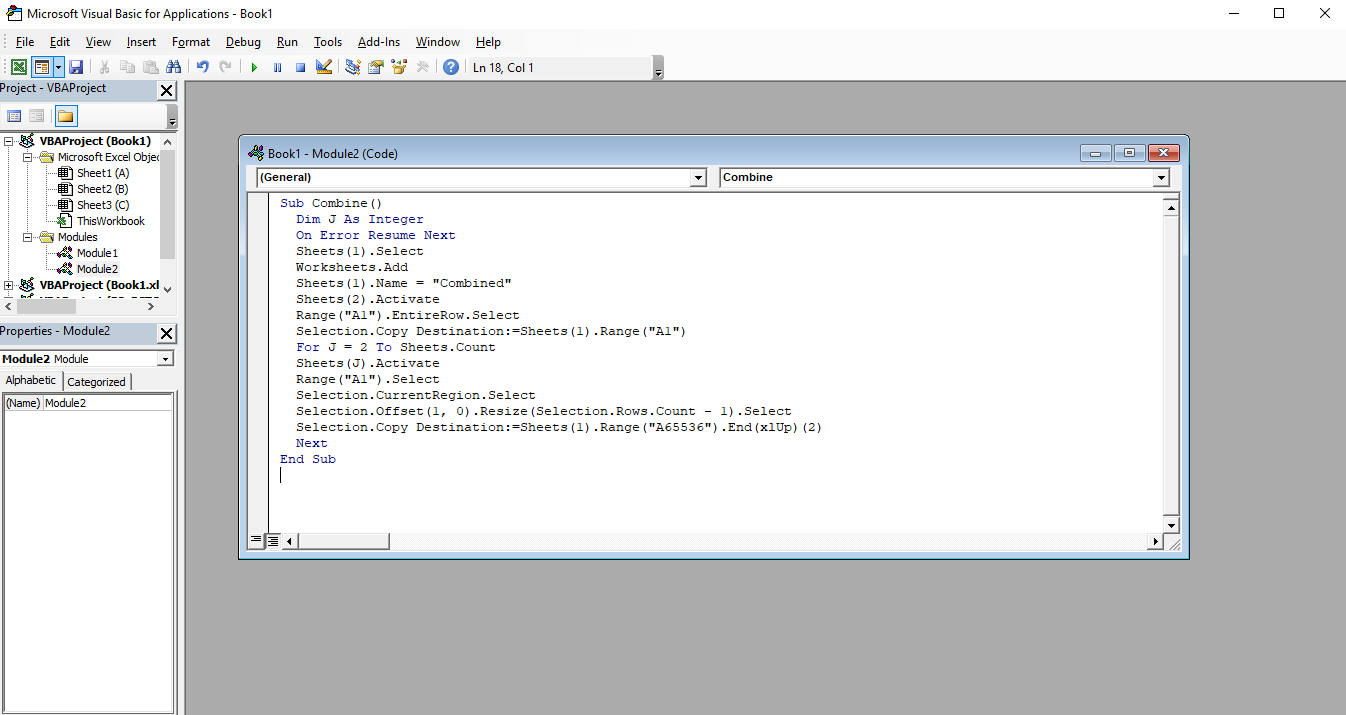Click the Save Book1 floppy disk icon
The height and width of the screenshot is (715, 1346).
76,67
